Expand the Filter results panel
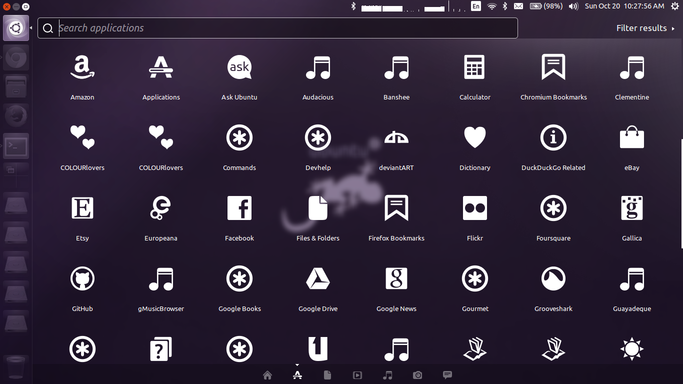This screenshot has width=683, height=384. 645,28
